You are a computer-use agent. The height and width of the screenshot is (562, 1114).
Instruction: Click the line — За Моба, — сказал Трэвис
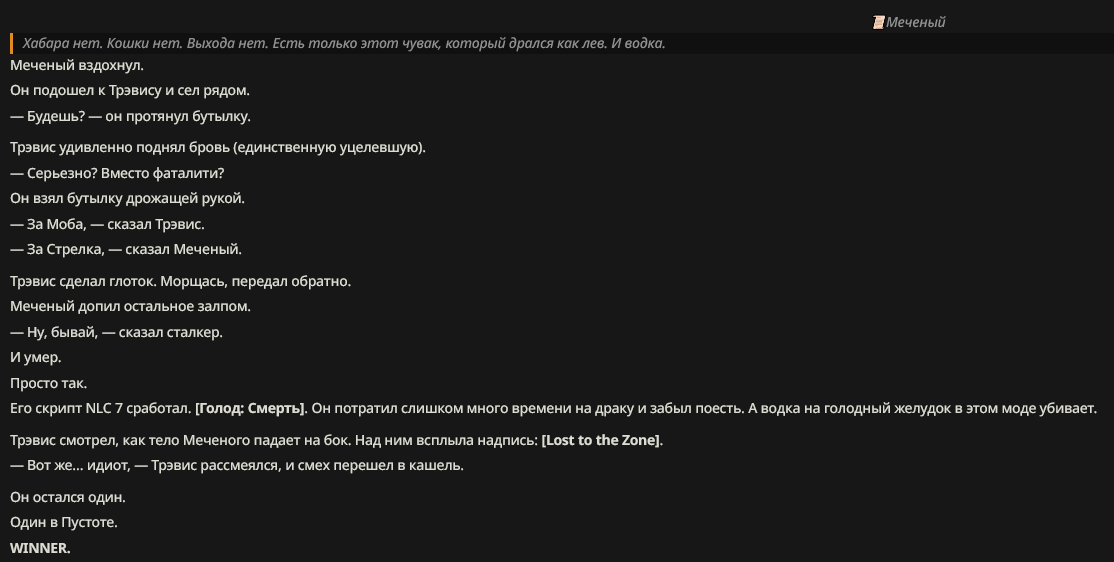[x=107, y=225]
